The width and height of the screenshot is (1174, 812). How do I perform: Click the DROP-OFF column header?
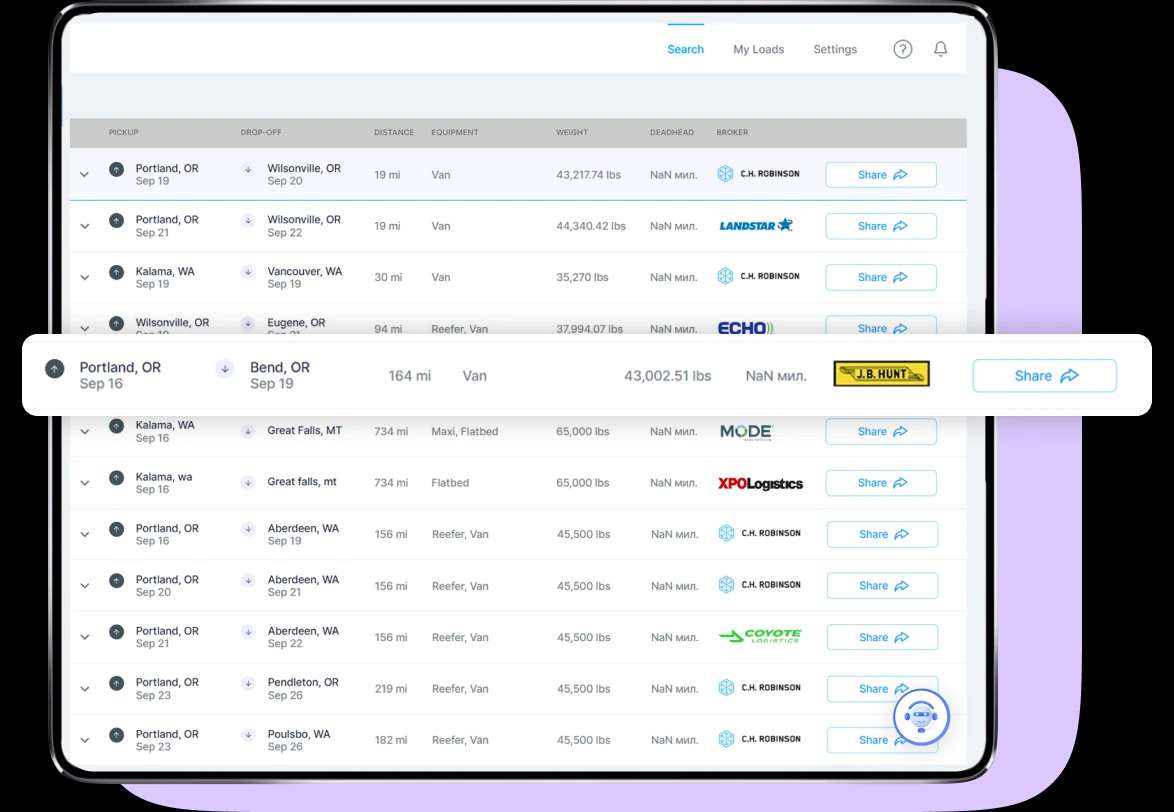tap(261, 132)
